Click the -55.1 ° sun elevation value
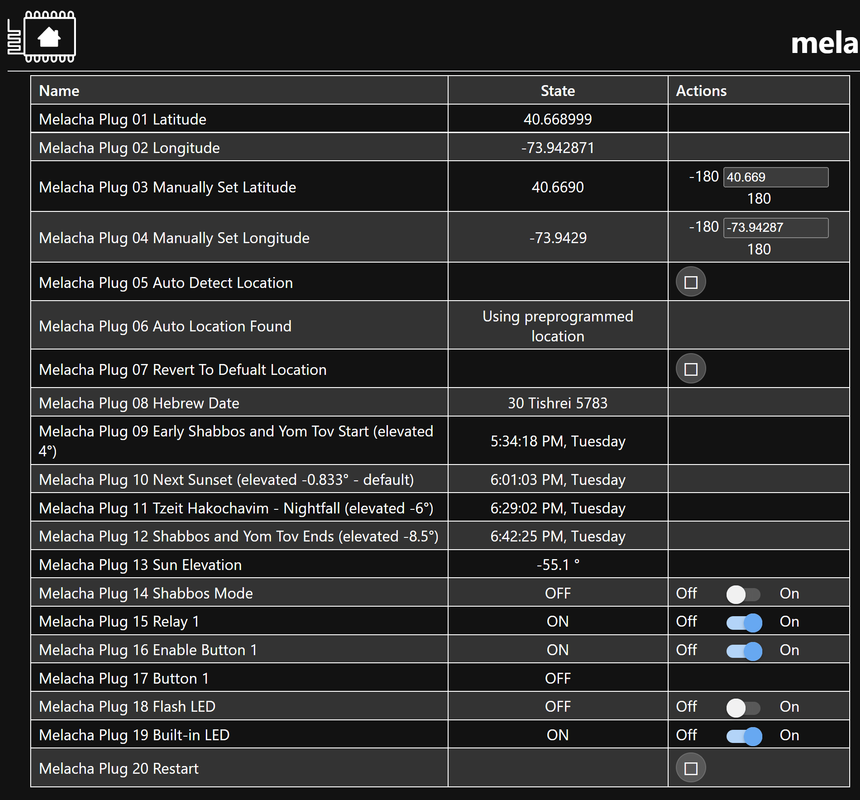The image size is (860, 800). pos(558,565)
